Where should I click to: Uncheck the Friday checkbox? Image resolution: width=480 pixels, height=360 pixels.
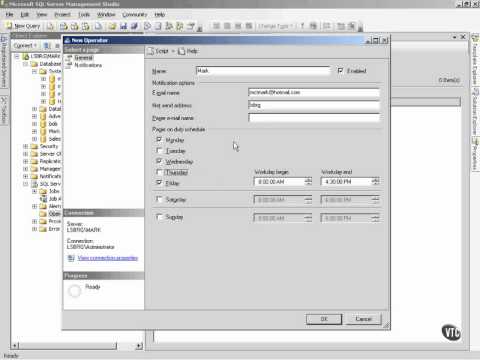coord(159,183)
